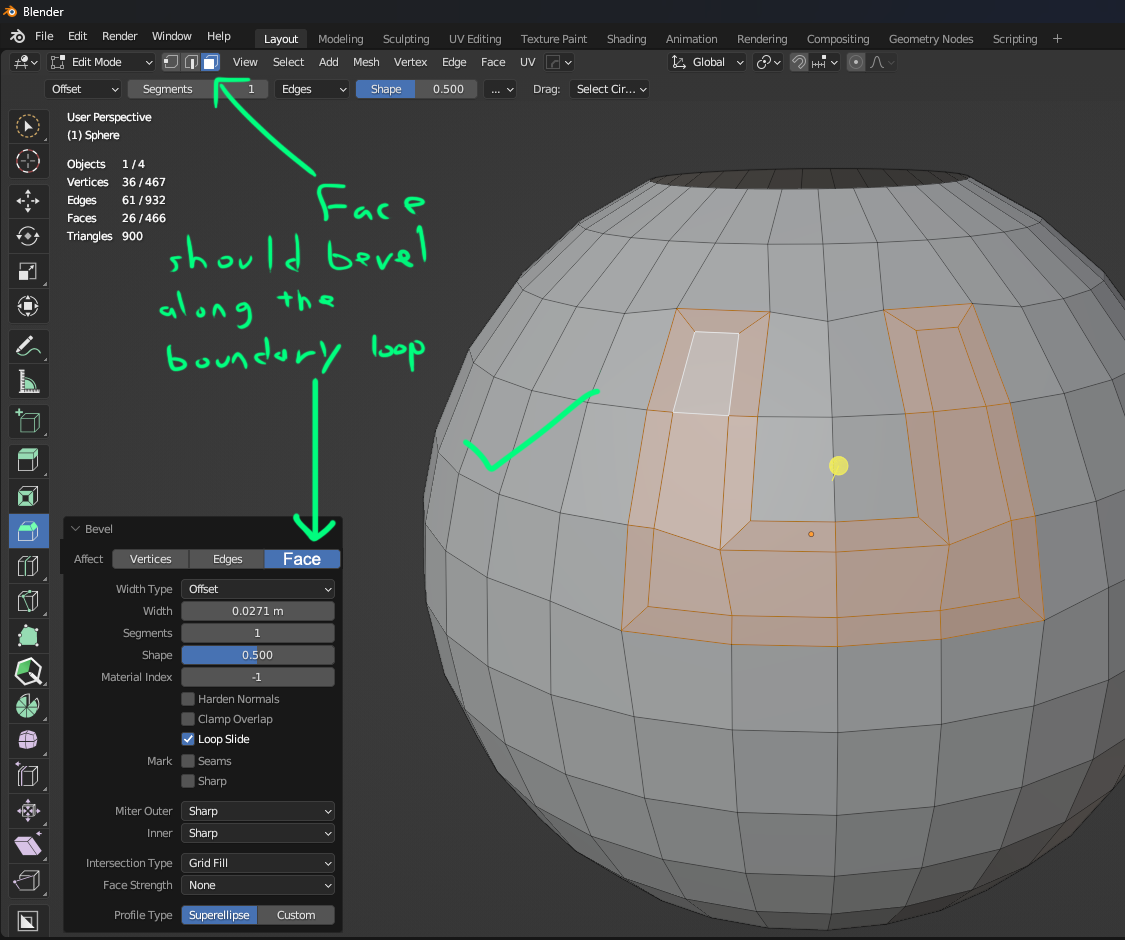Viewport: 1125px width, 940px height.
Task: Switch to the UV Editing workspace tab
Action: point(475,39)
